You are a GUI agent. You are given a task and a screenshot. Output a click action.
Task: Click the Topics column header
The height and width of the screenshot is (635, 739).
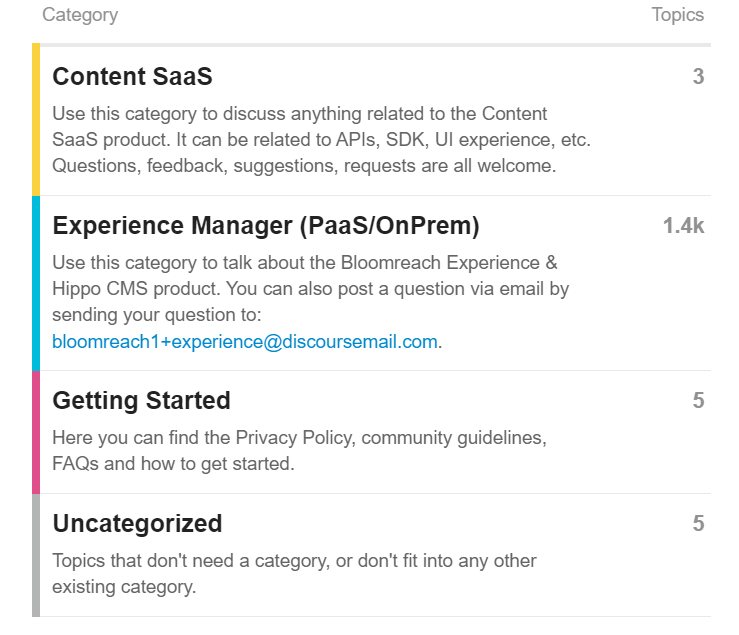click(x=677, y=15)
